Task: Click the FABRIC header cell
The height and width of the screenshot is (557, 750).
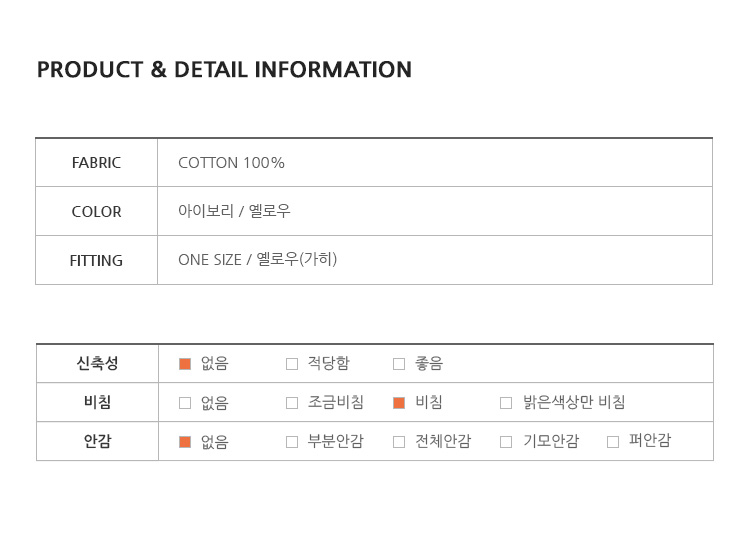Action: coord(96,163)
